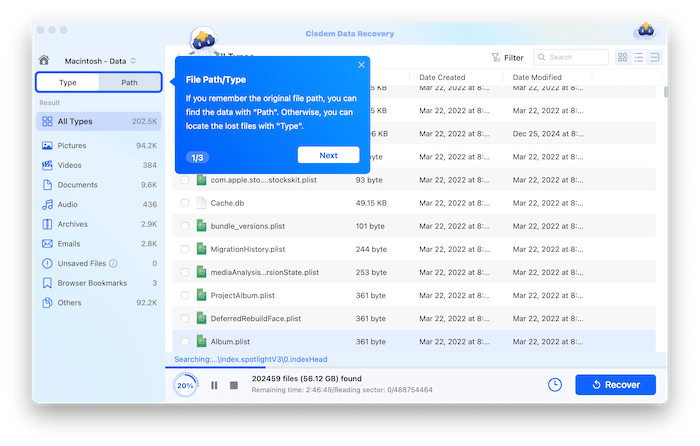Open the Emails category
Viewport: 700px width, 446px height.
pyautogui.click(x=70, y=243)
